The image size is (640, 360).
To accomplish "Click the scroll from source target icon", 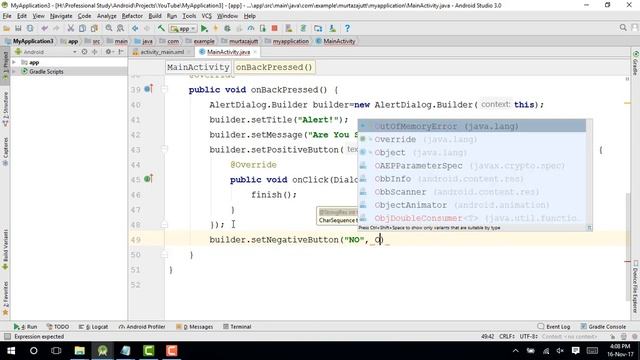I will [x=84, y=52].
